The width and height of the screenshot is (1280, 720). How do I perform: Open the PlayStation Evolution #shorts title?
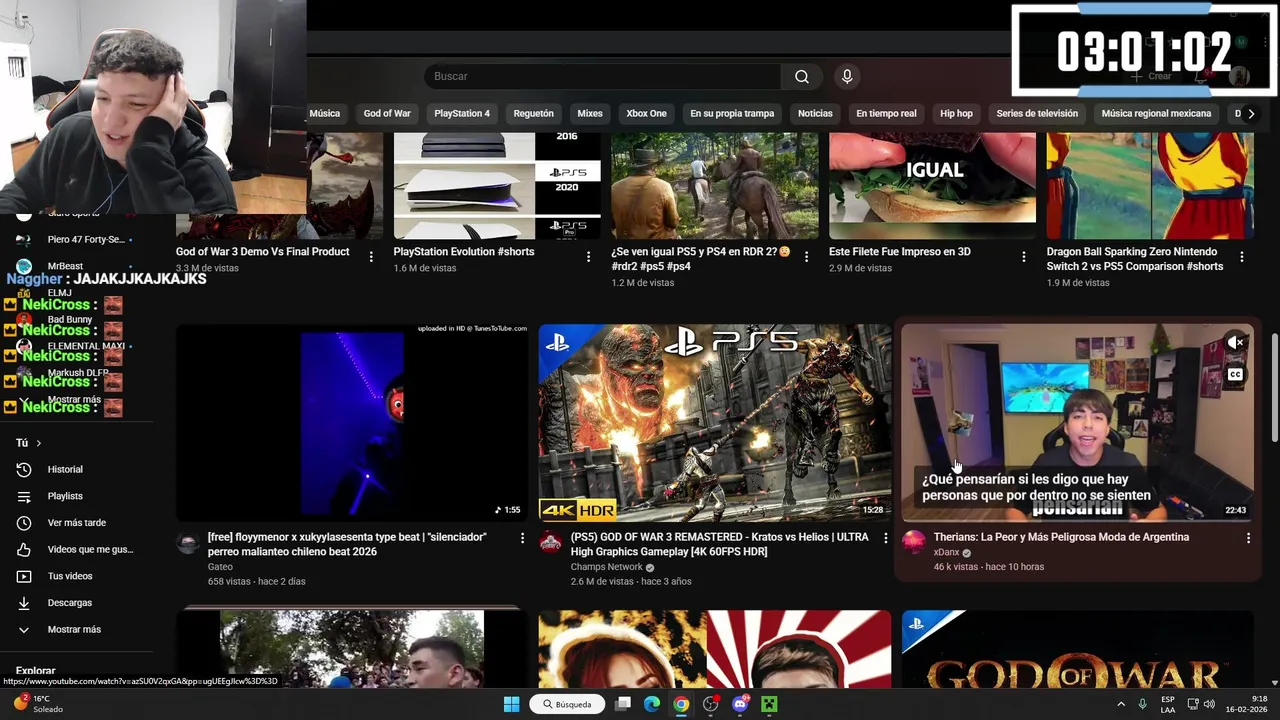[x=464, y=252]
